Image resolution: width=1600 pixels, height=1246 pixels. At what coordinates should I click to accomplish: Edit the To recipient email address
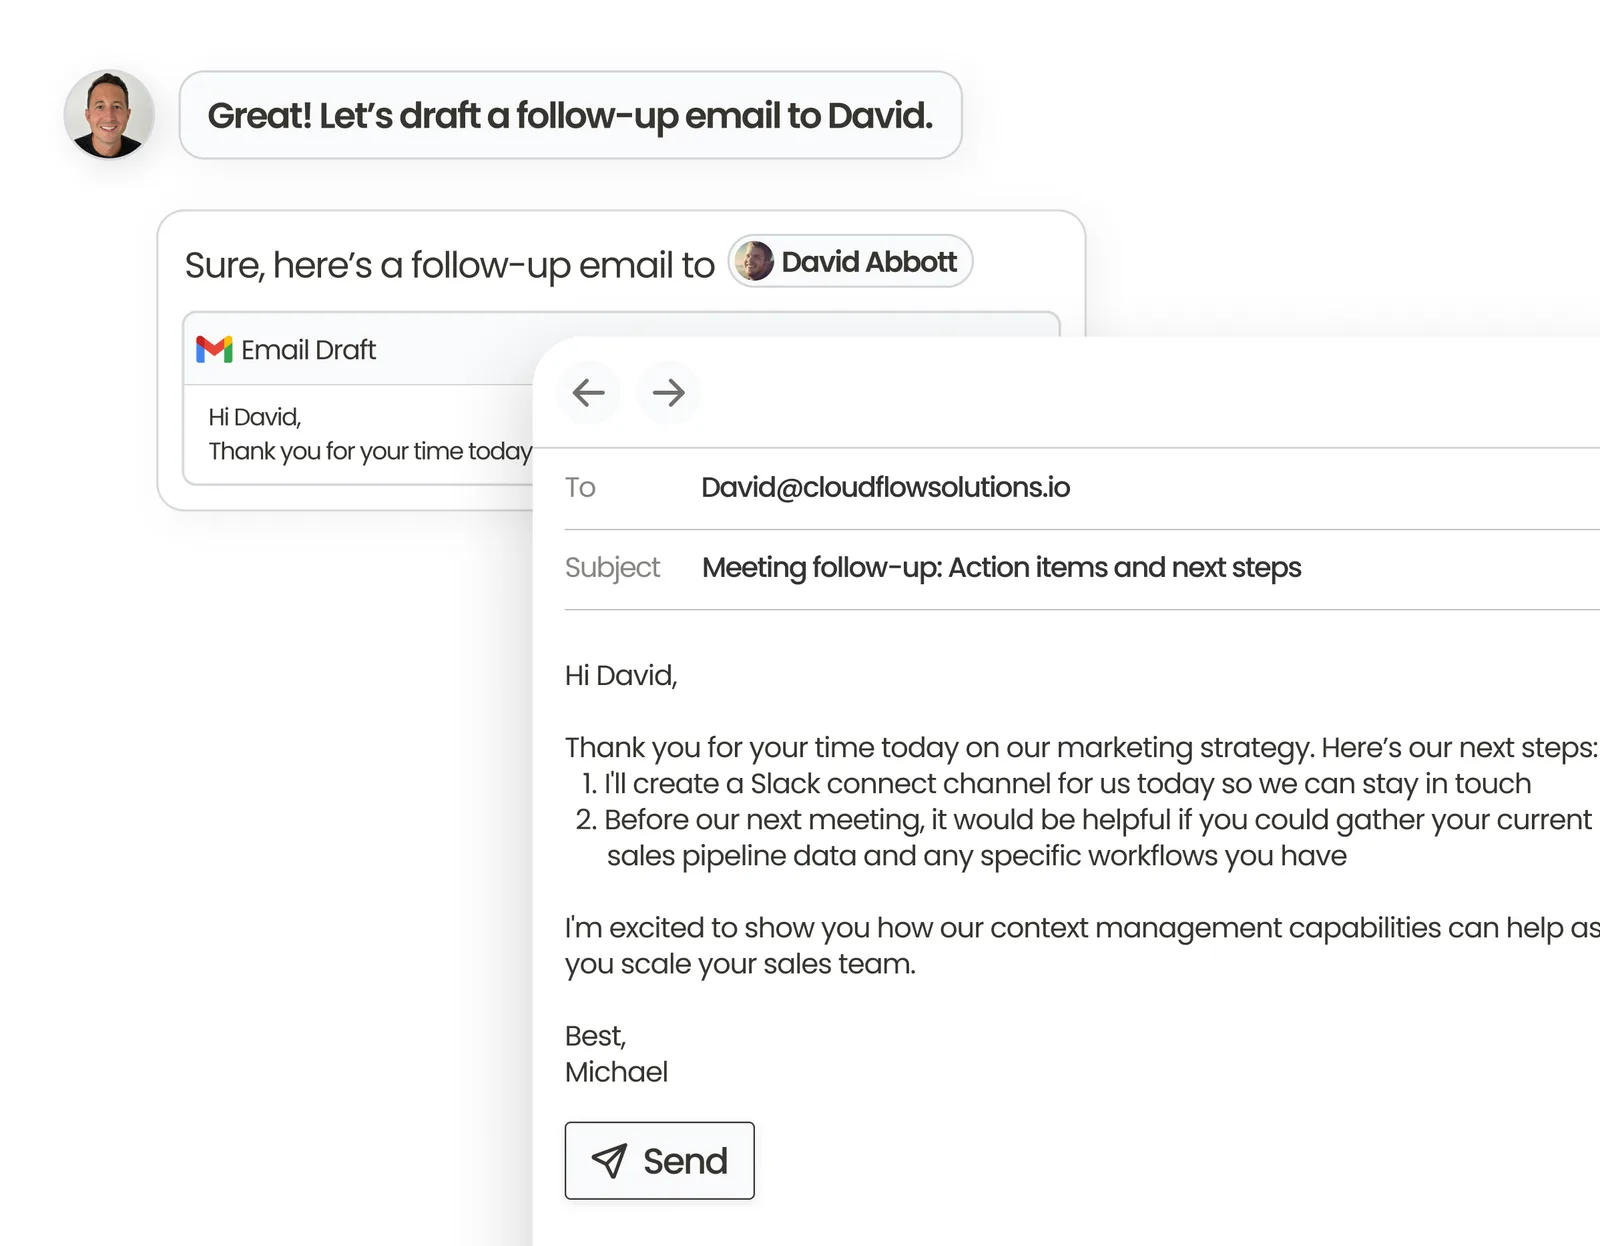click(x=885, y=487)
